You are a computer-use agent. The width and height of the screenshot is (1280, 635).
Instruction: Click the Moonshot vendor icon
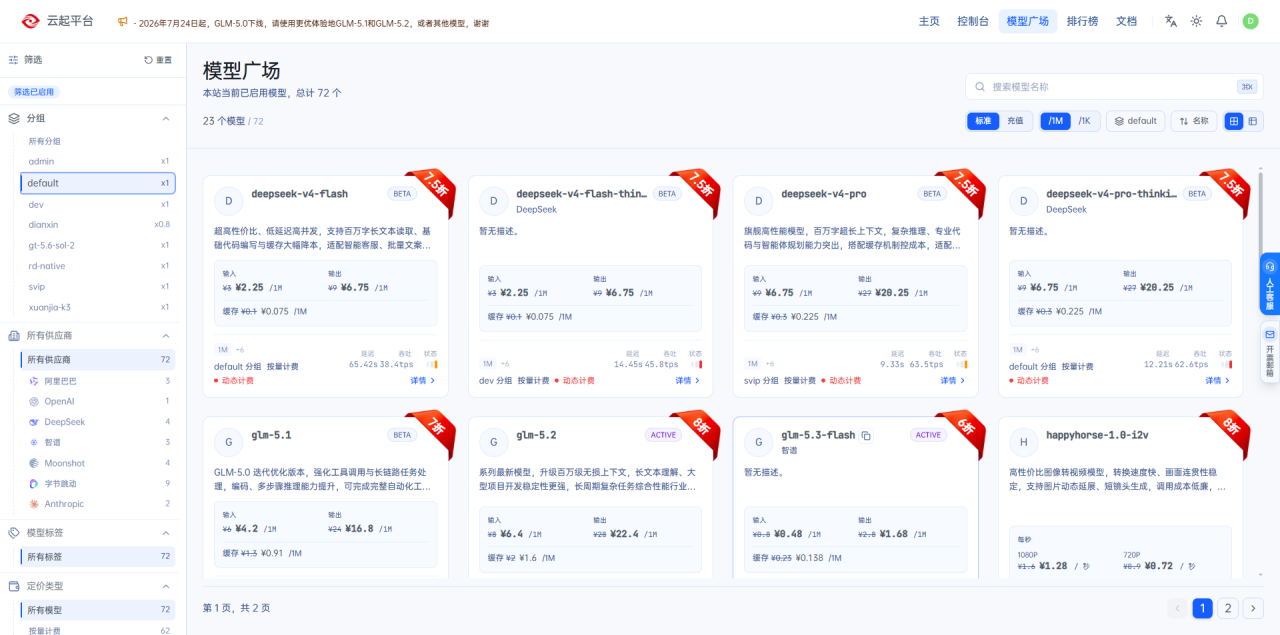pos(34,463)
